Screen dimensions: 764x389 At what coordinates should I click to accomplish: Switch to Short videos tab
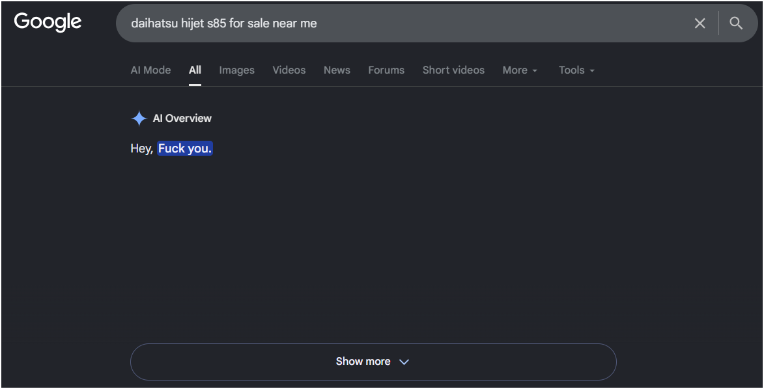(453, 70)
